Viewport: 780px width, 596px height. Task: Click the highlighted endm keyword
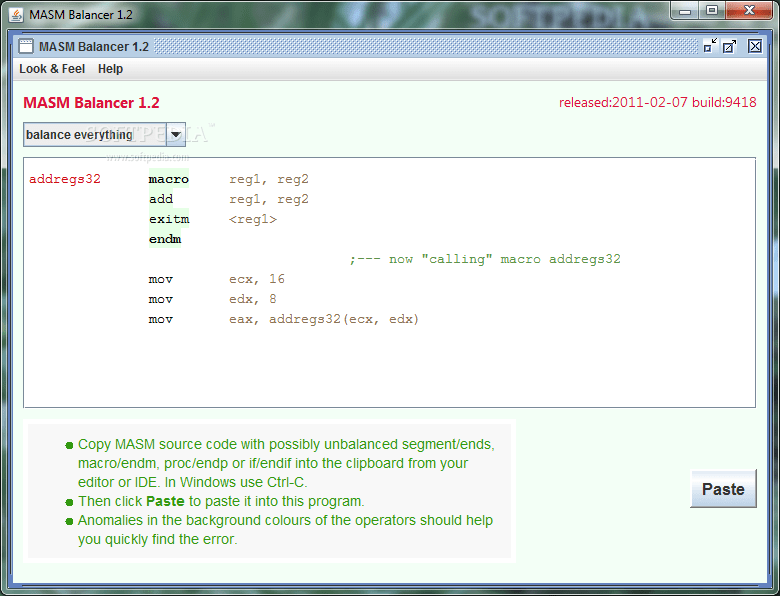(165, 238)
